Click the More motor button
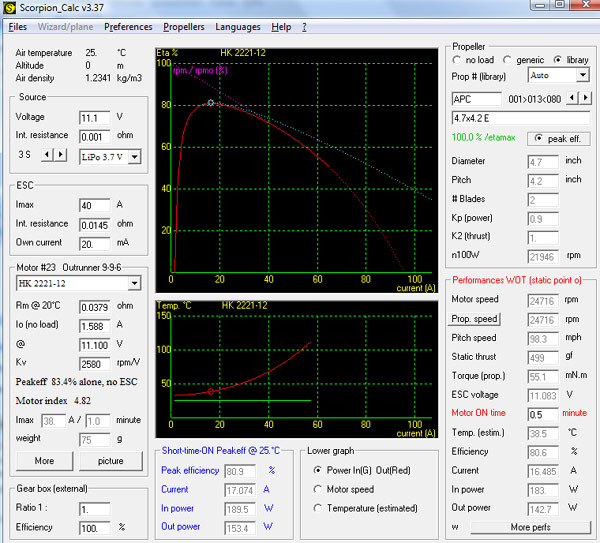 (44, 461)
